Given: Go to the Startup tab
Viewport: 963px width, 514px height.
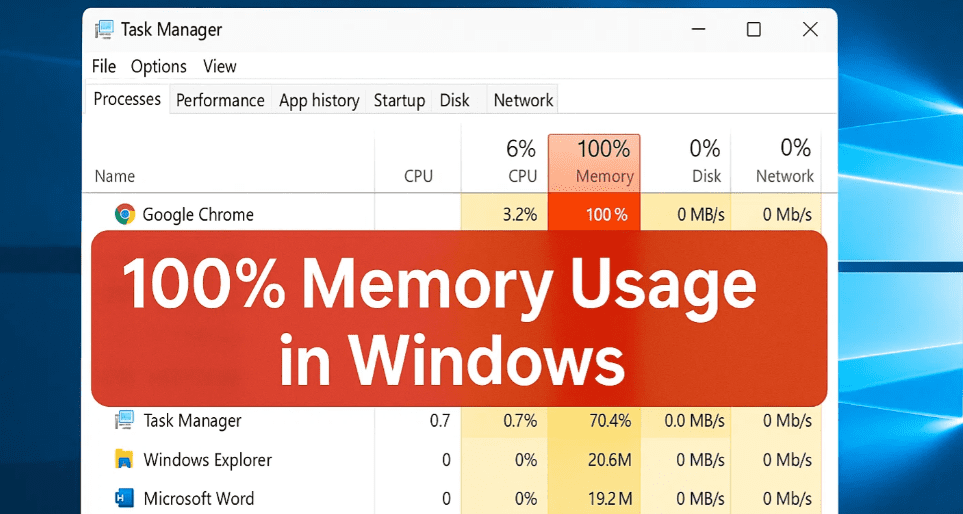Looking at the screenshot, I should (x=399, y=100).
